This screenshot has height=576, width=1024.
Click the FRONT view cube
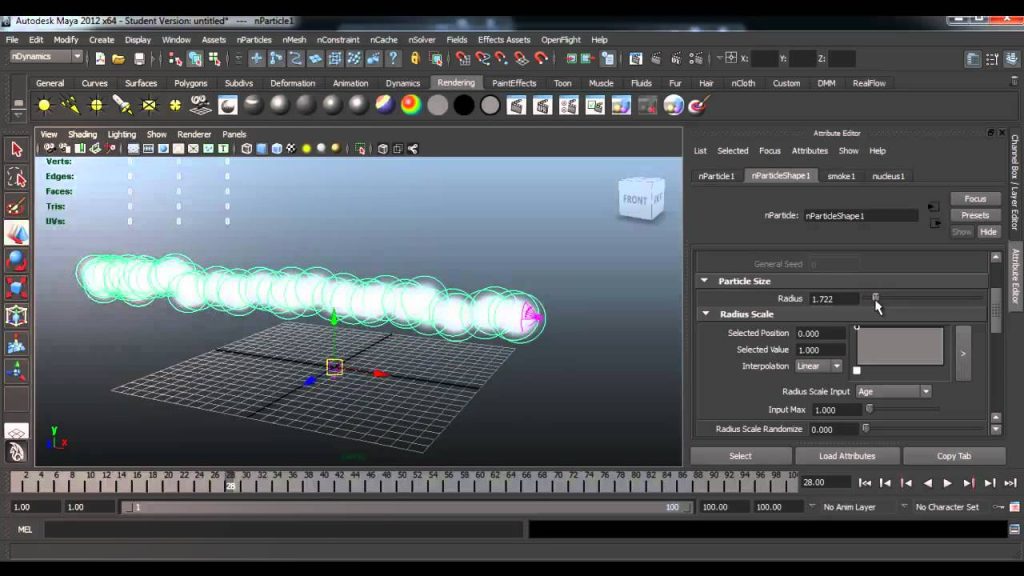(635, 199)
